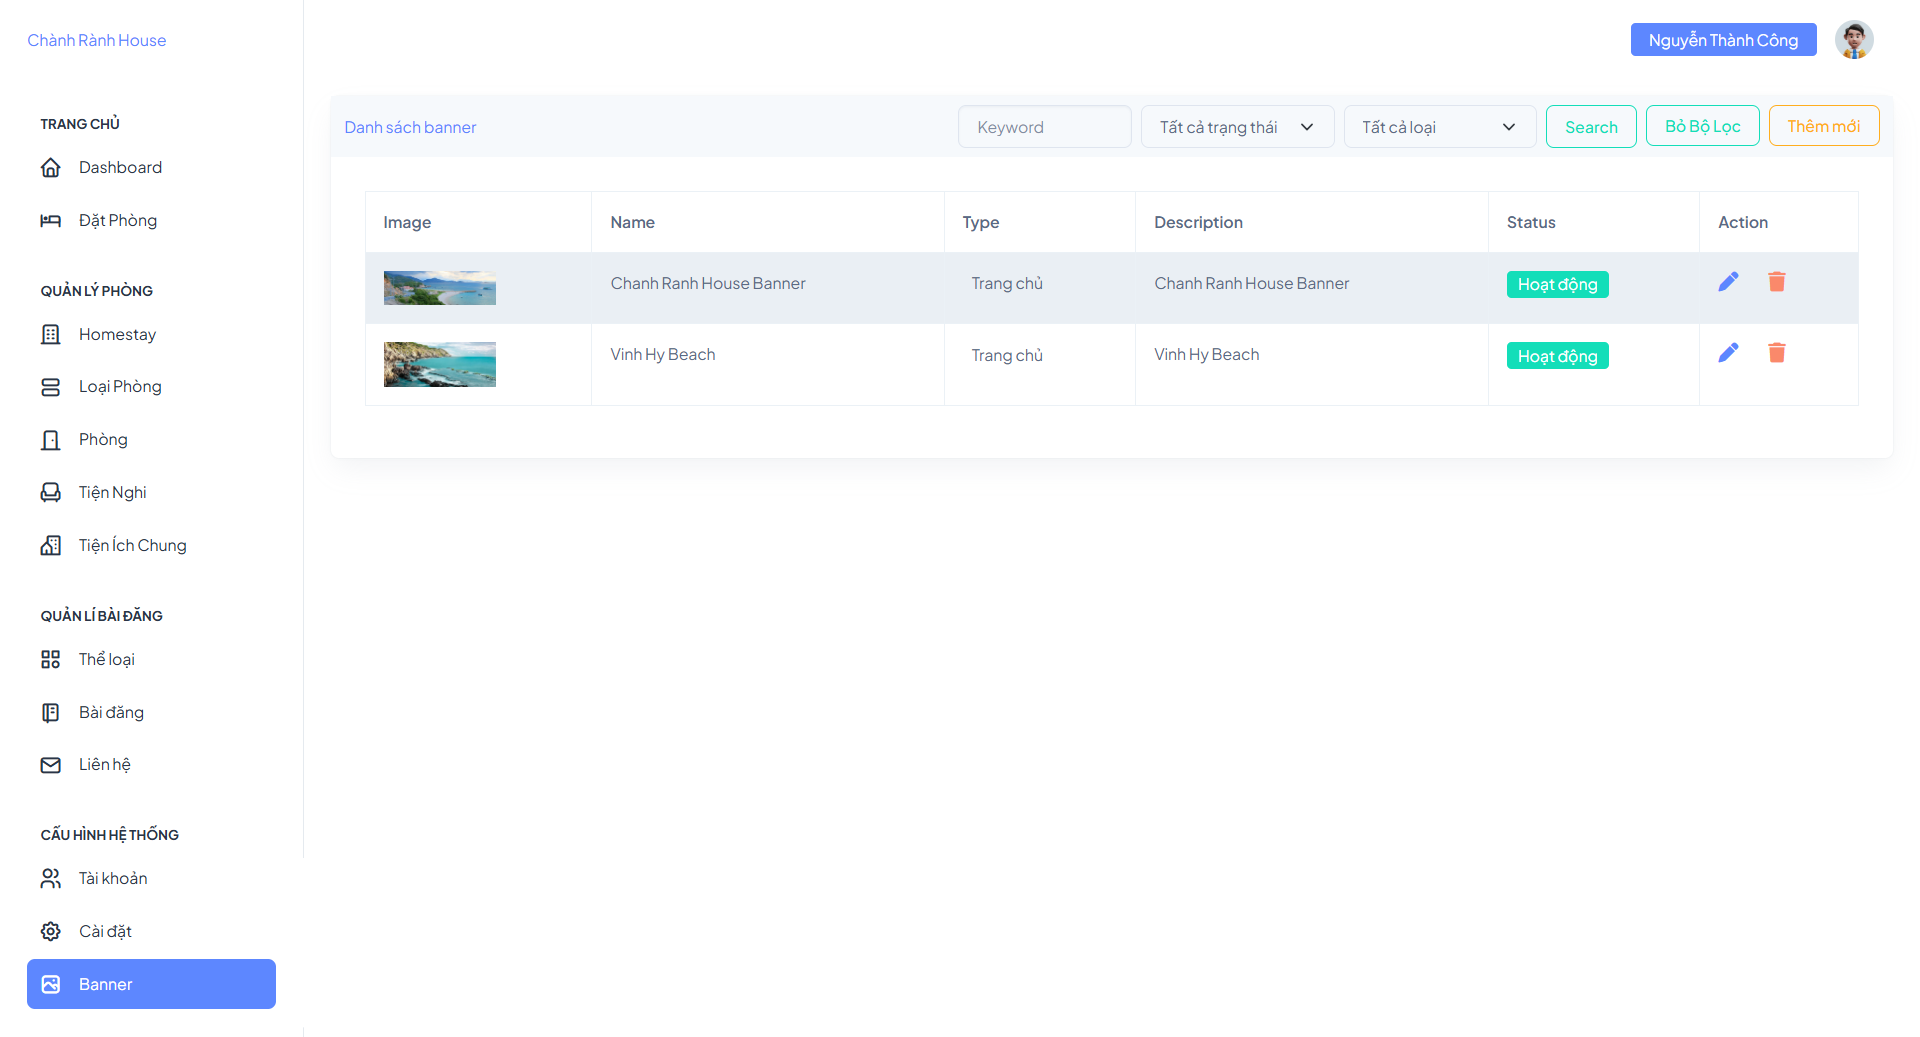The height and width of the screenshot is (1037, 1920).
Task: Click the Dashboard home icon
Action: click(x=51, y=168)
